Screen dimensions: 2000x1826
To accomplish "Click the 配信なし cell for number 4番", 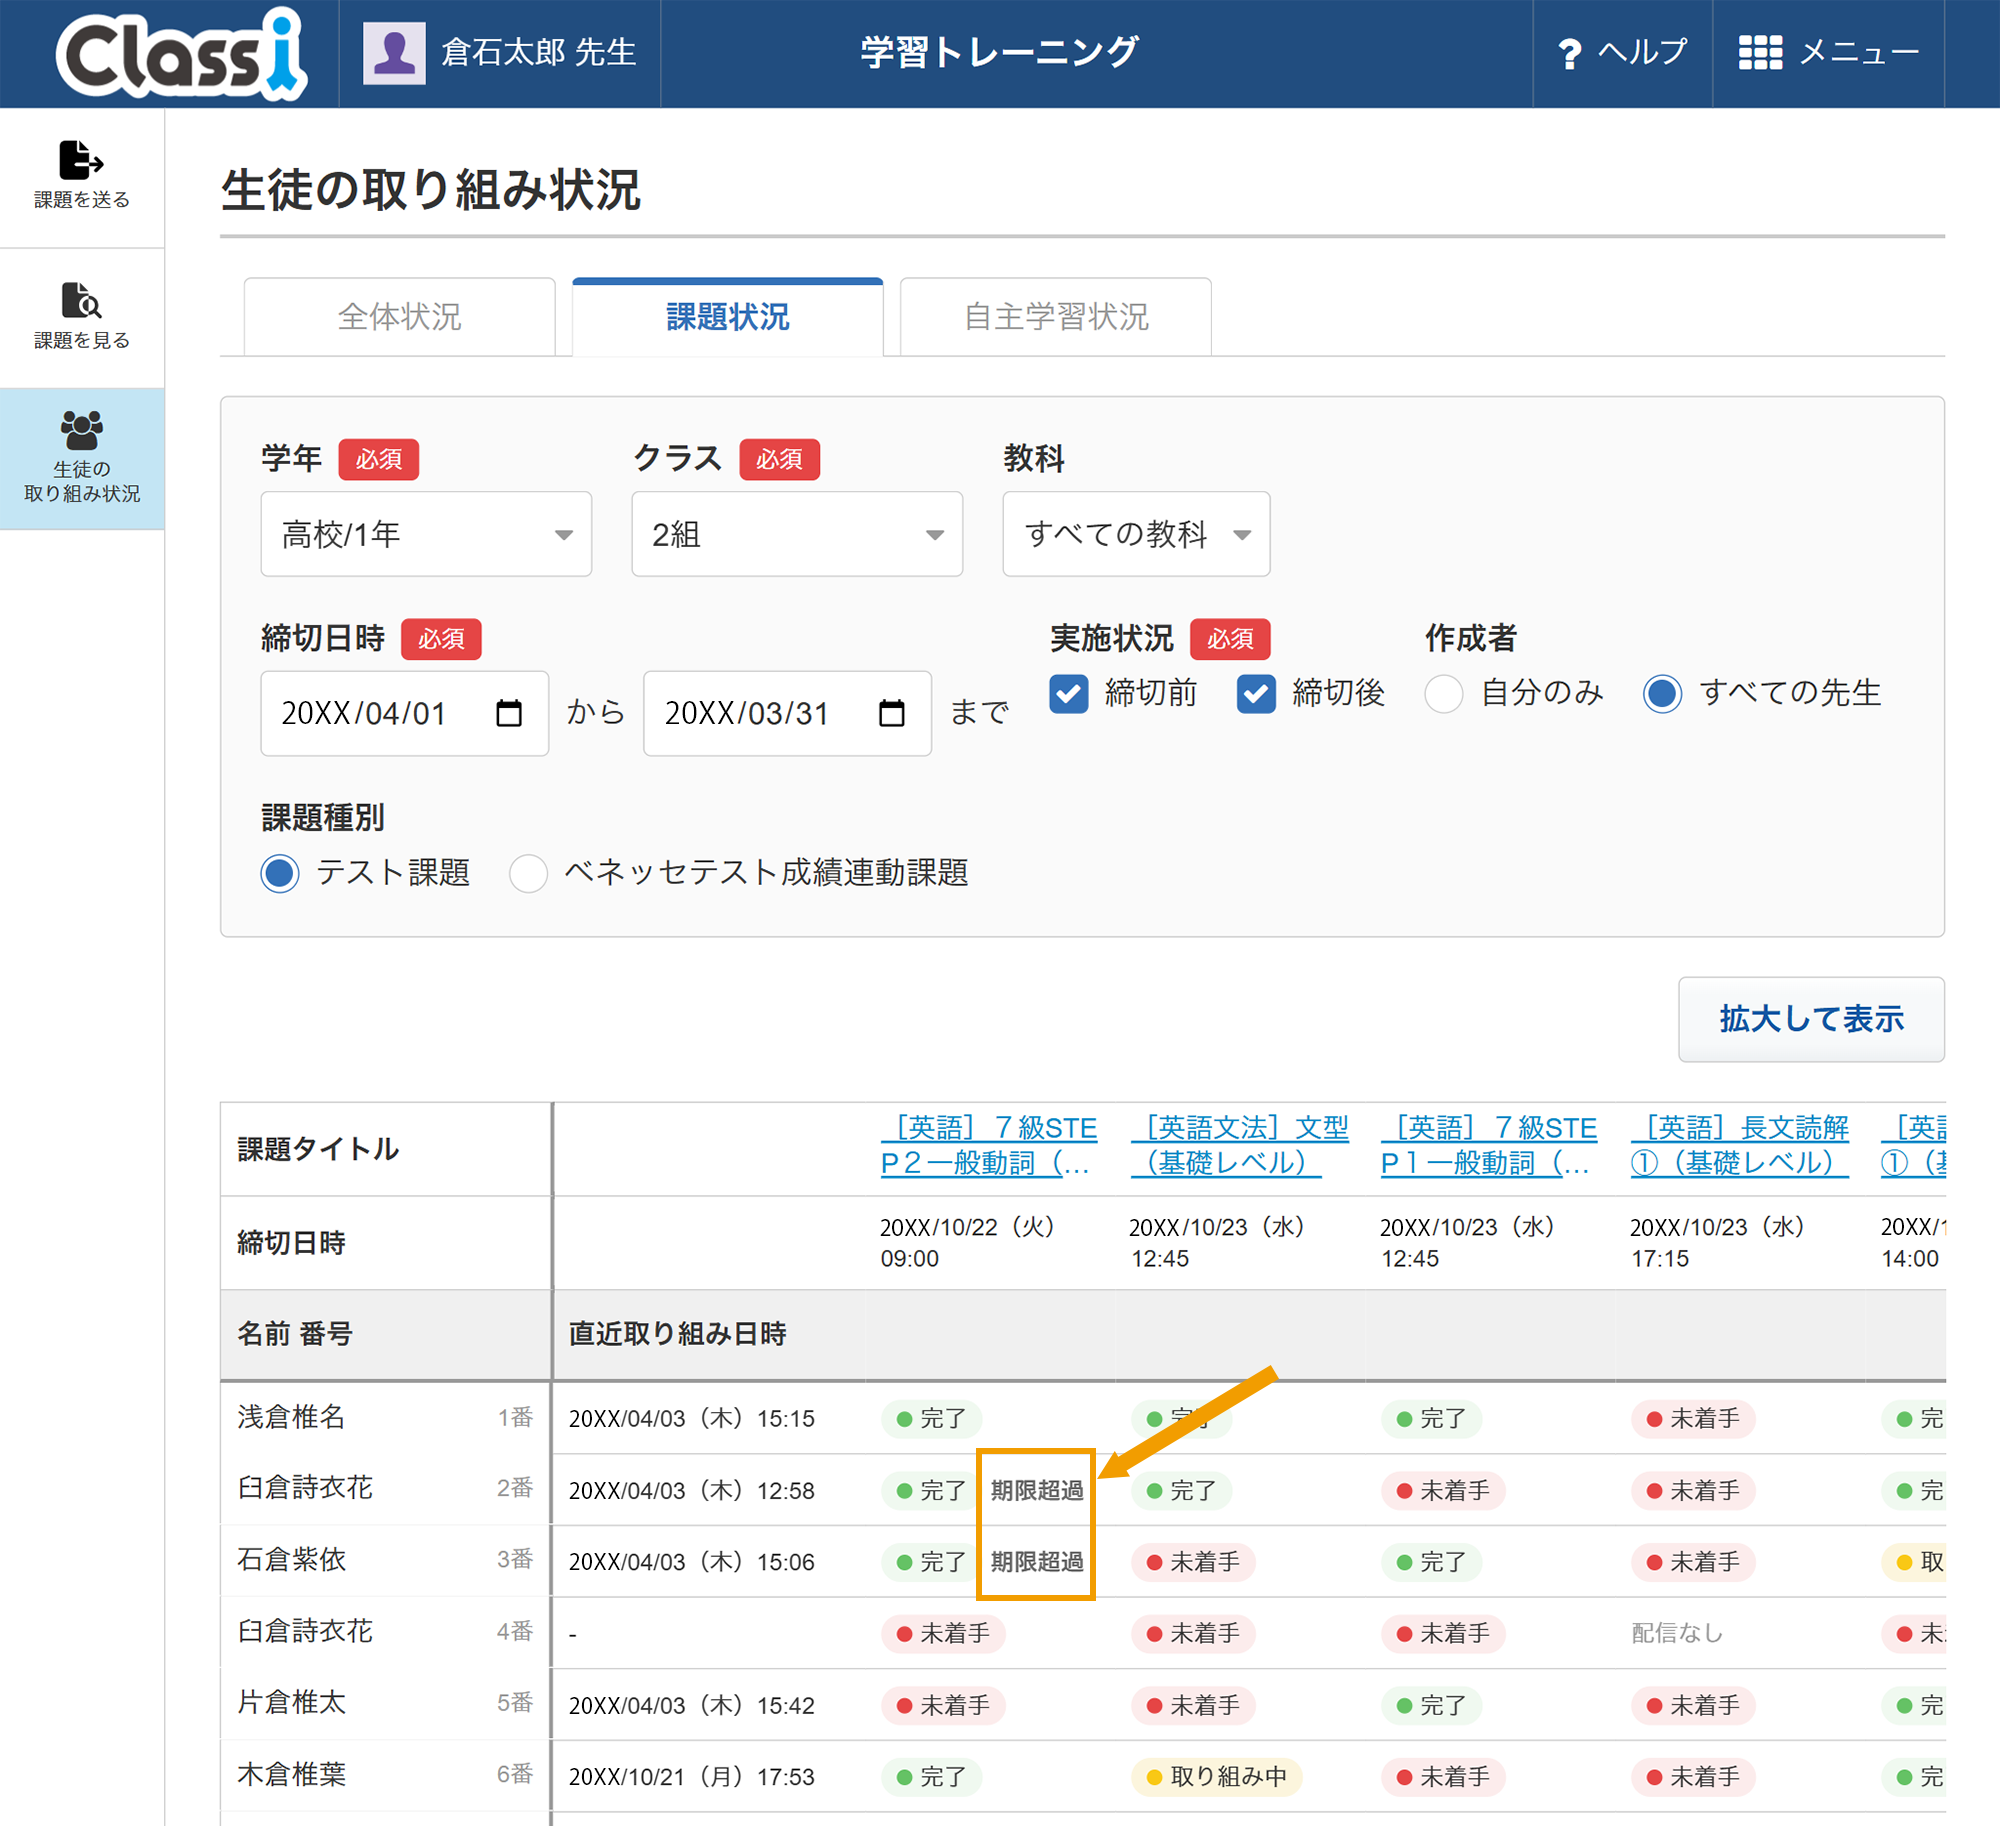I will click(1677, 1633).
